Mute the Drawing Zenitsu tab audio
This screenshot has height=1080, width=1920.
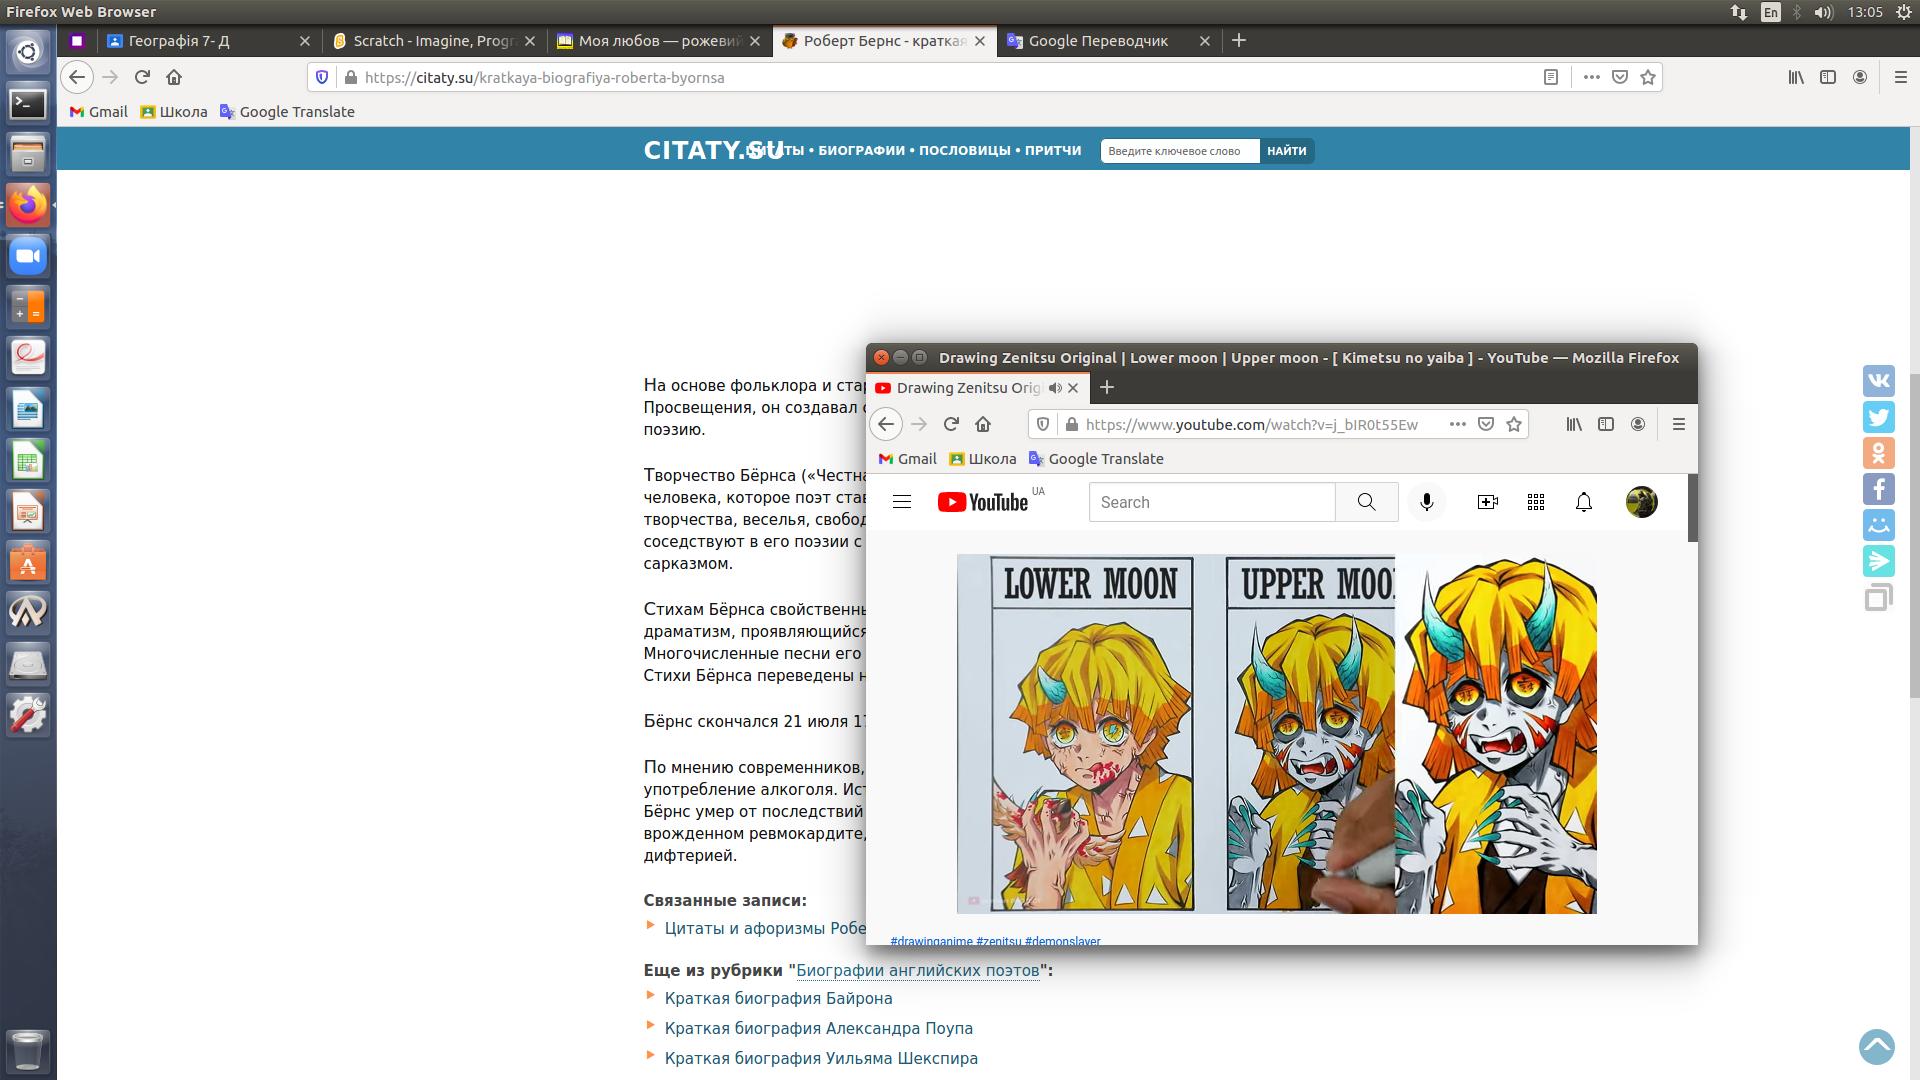[x=1055, y=388]
